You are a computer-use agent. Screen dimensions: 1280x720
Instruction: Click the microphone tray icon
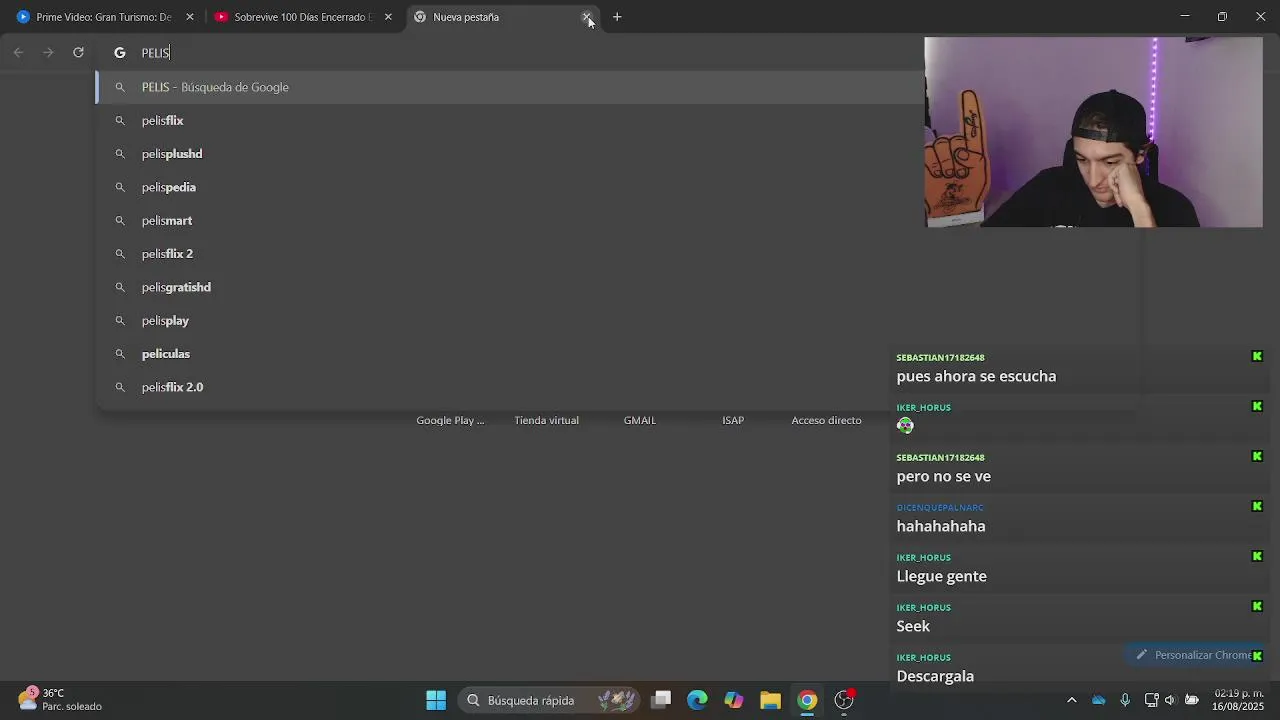click(x=1125, y=700)
